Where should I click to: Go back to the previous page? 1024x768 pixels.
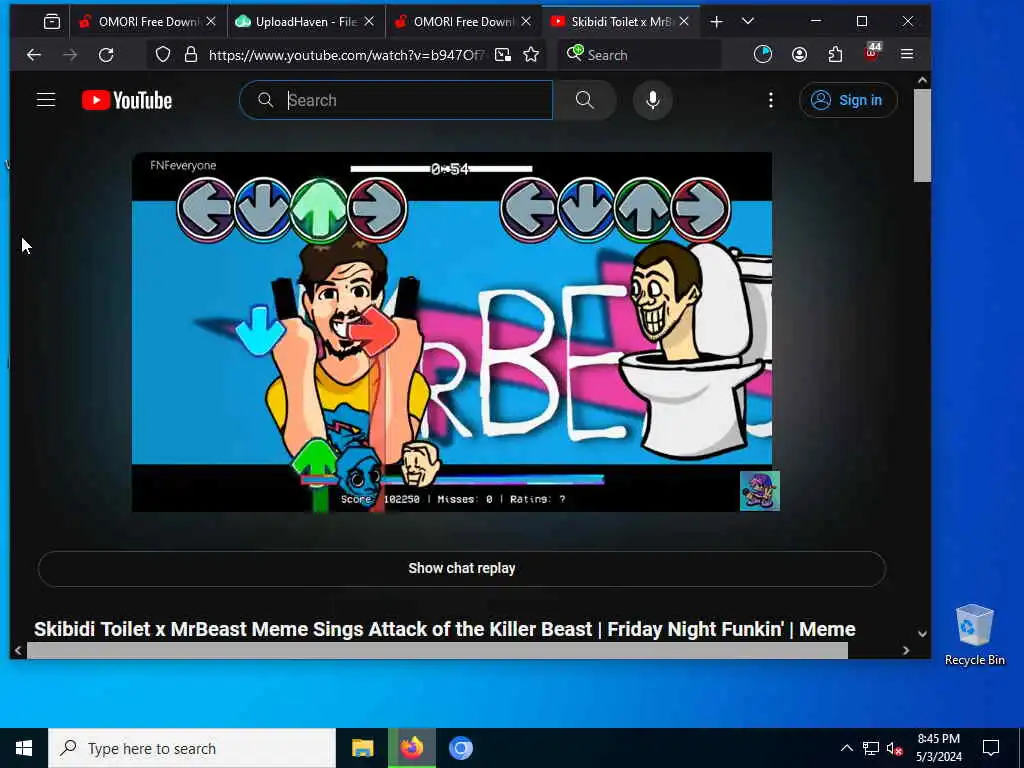tap(34, 55)
